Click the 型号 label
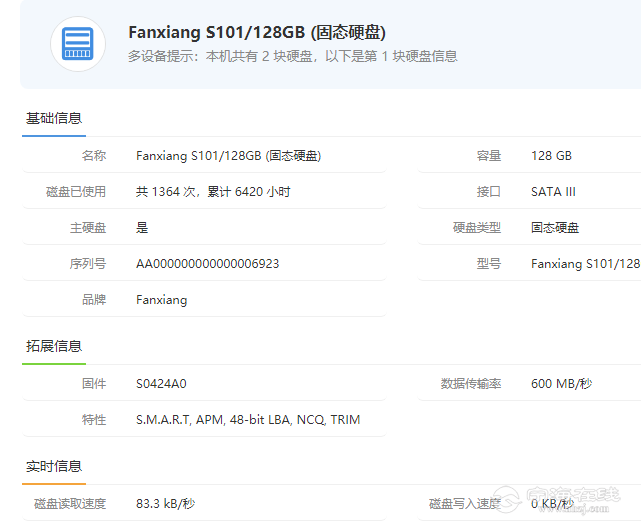641x528 pixels. 489,264
